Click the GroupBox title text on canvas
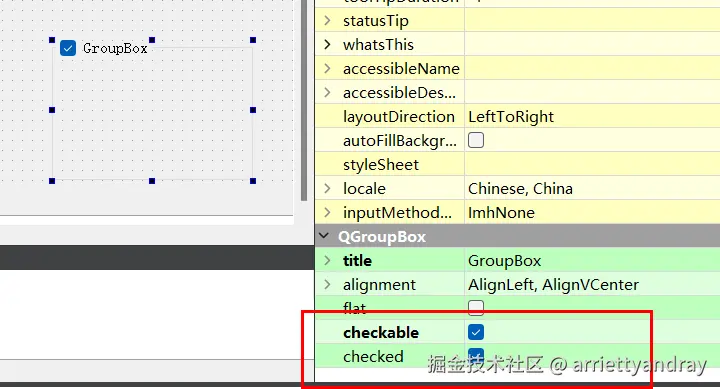Image resolution: width=720 pixels, height=389 pixels. tap(115, 48)
